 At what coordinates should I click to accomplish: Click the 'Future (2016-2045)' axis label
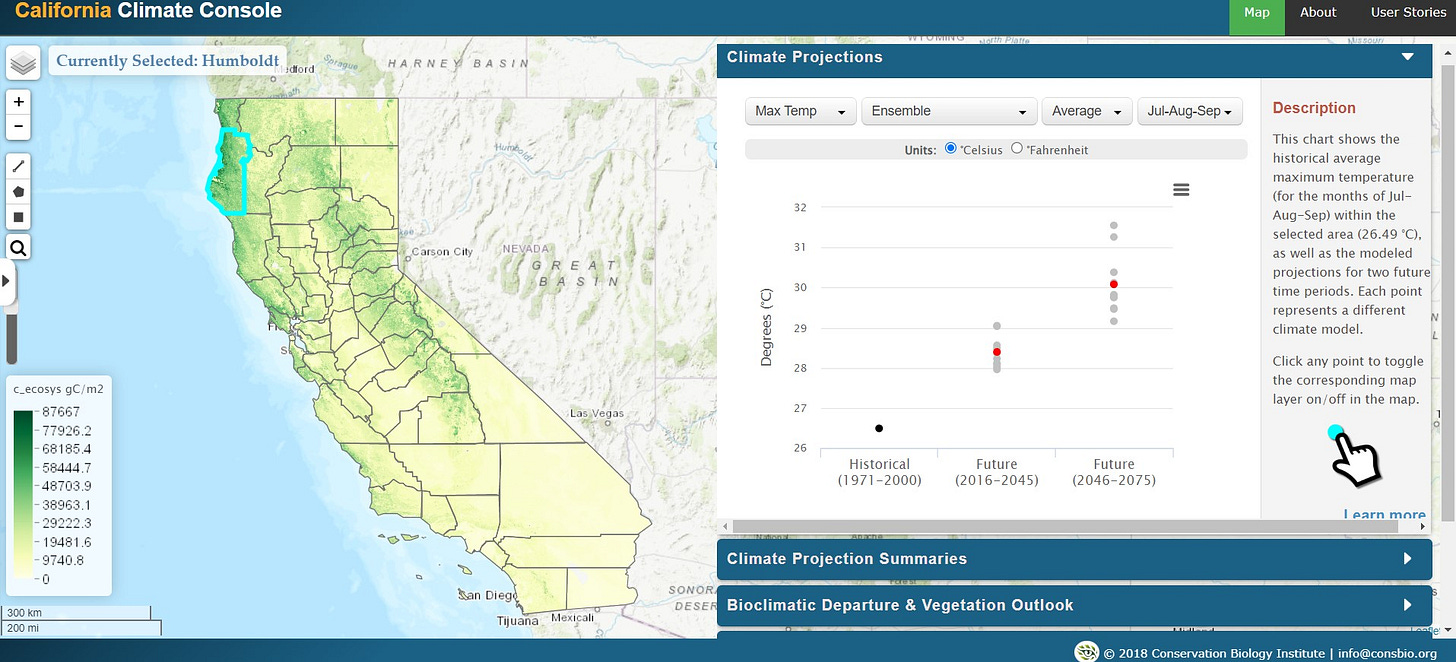[x=996, y=472]
